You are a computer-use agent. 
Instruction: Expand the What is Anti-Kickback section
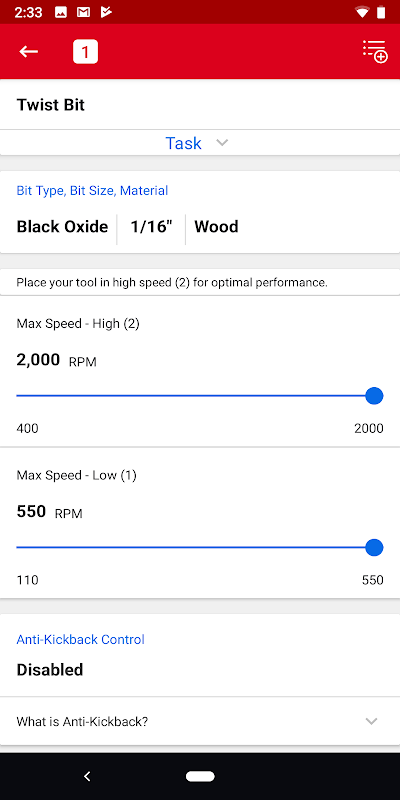200,721
